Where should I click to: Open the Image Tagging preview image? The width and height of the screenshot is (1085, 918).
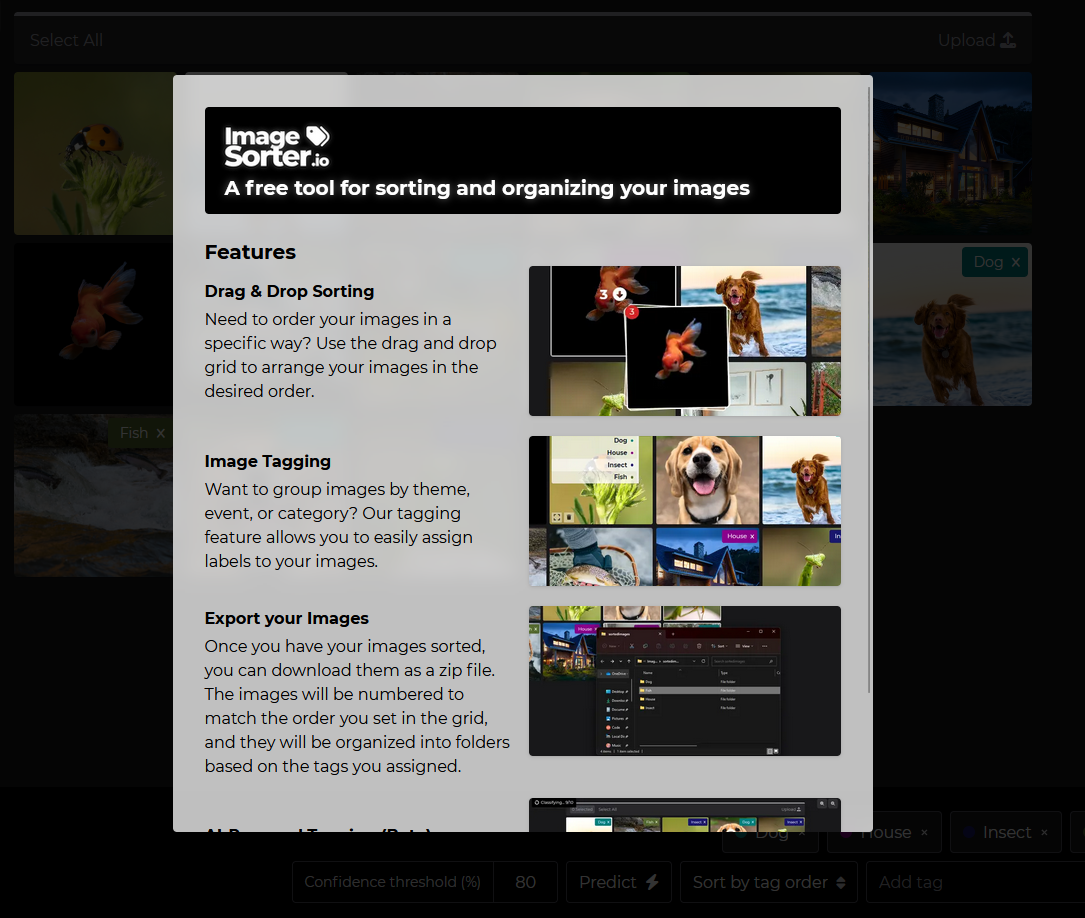tap(684, 511)
